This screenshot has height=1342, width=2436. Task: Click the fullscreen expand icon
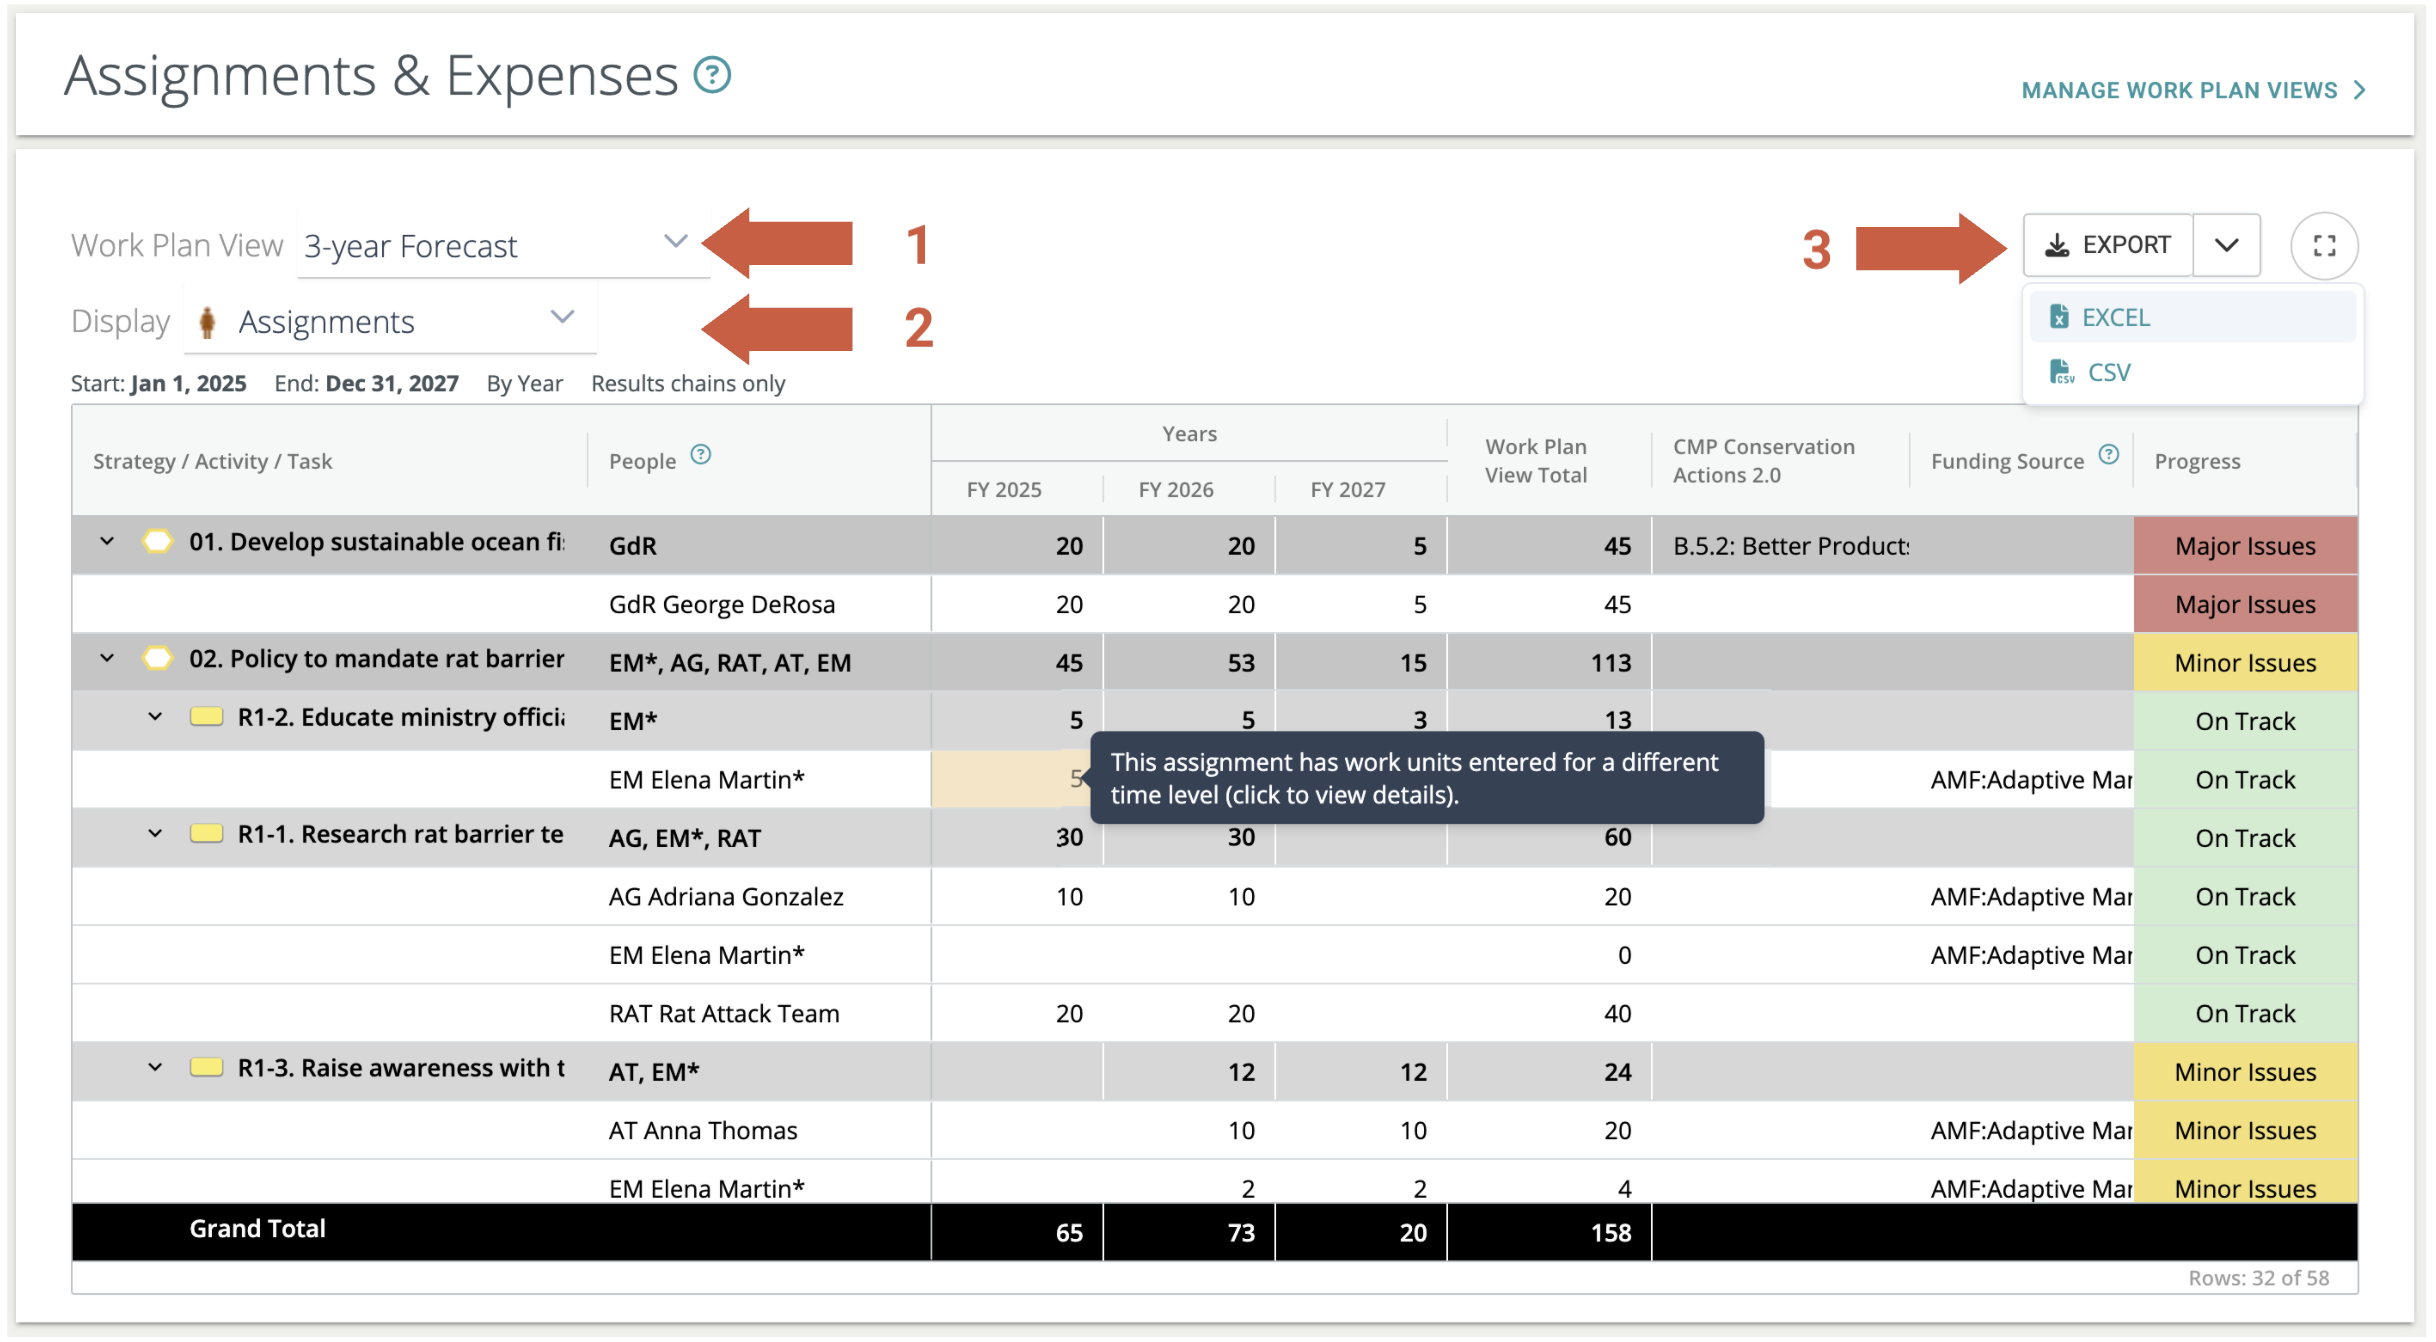coord(2324,246)
